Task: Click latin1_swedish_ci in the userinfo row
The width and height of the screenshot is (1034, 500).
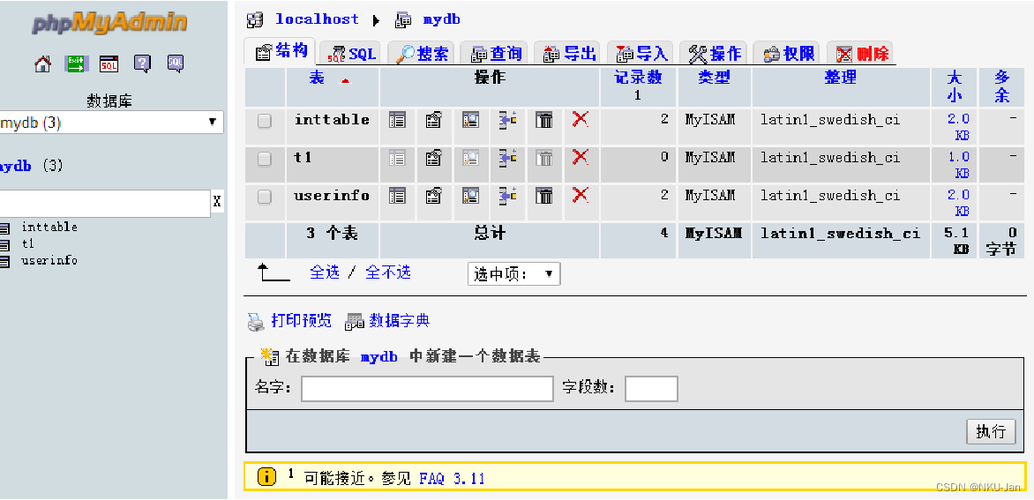Action: click(x=830, y=195)
